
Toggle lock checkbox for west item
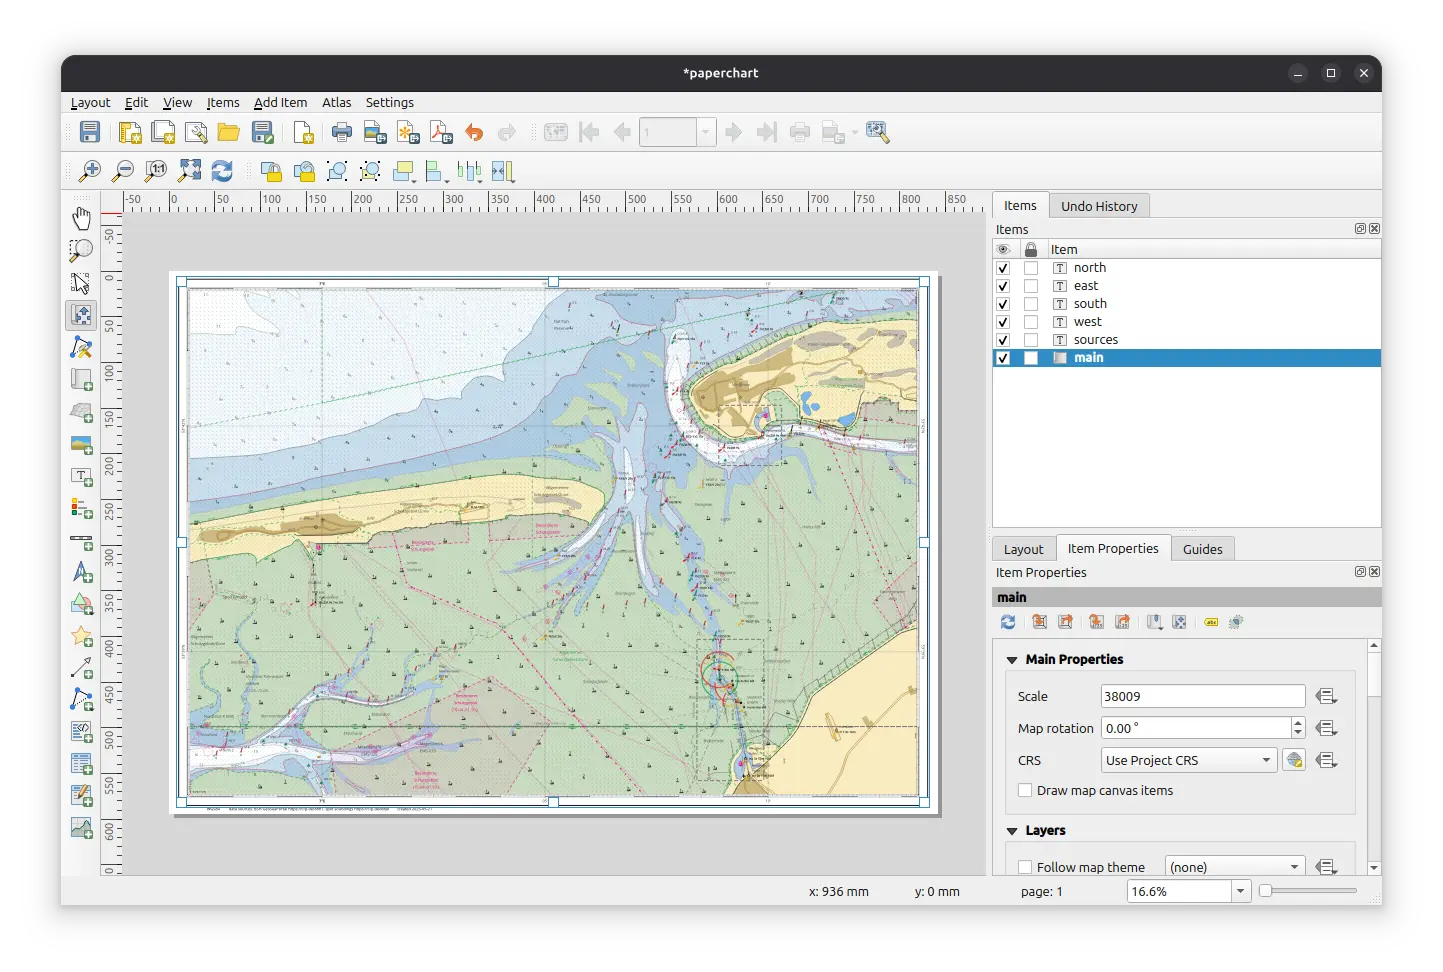point(1031,322)
